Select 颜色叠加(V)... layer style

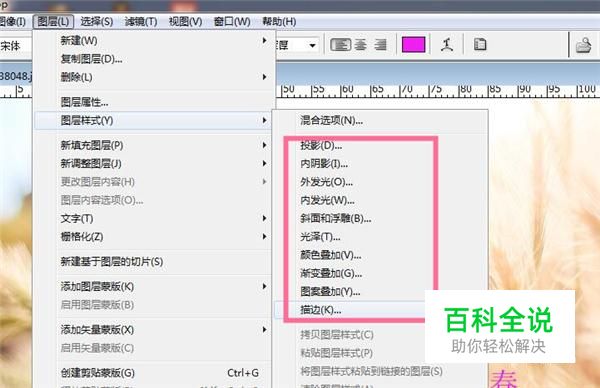pyautogui.click(x=380, y=255)
